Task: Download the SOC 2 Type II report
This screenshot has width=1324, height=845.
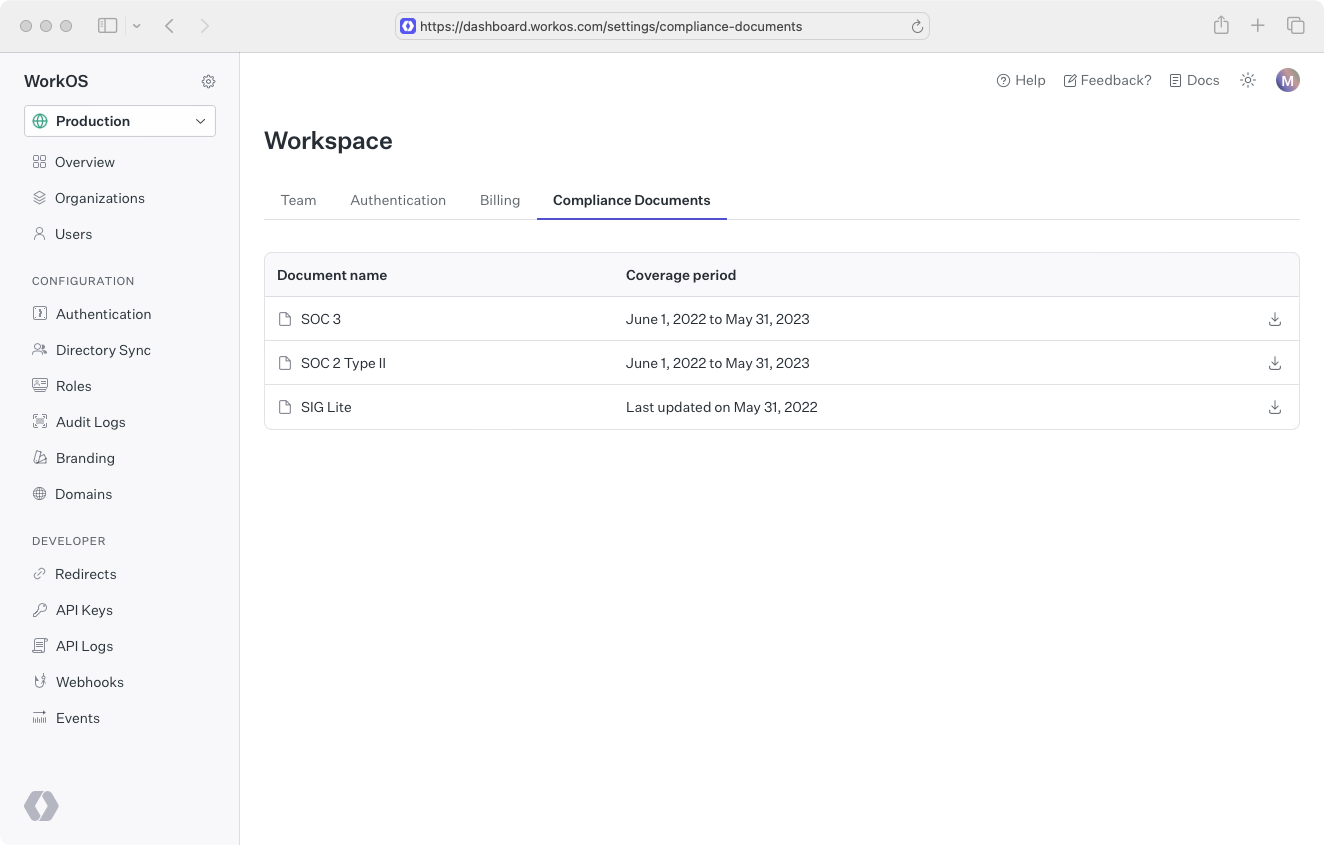Action: 1275,363
